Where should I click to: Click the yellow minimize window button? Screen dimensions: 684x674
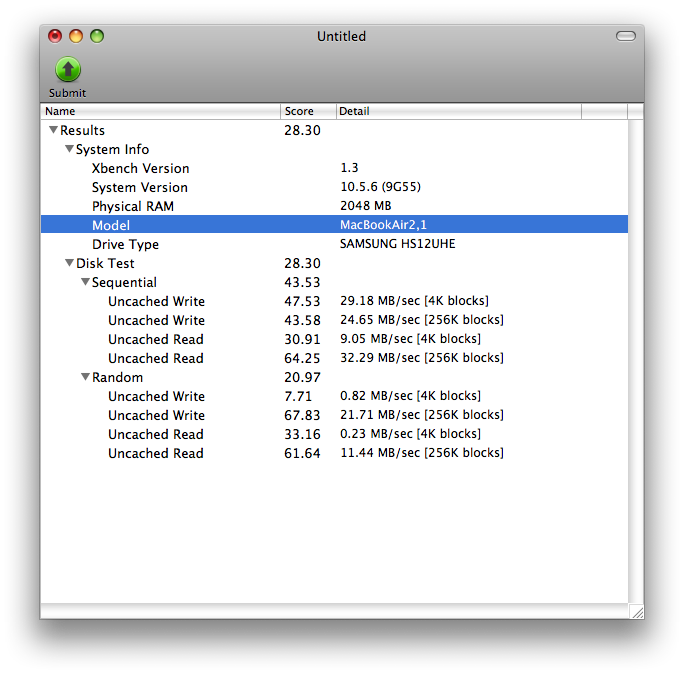(x=76, y=36)
